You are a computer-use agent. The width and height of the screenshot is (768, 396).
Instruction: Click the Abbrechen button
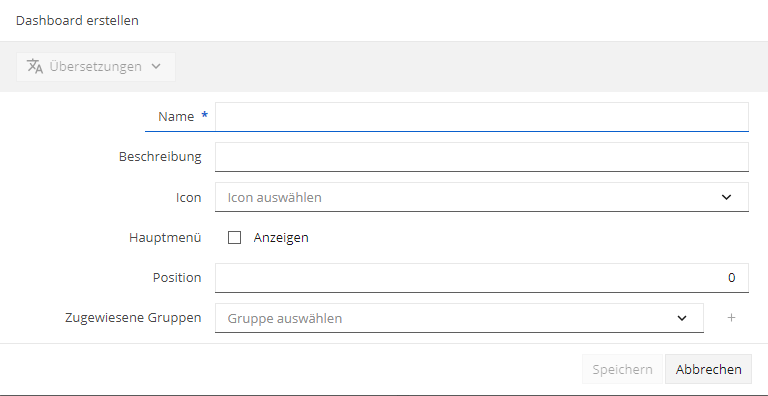708,369
